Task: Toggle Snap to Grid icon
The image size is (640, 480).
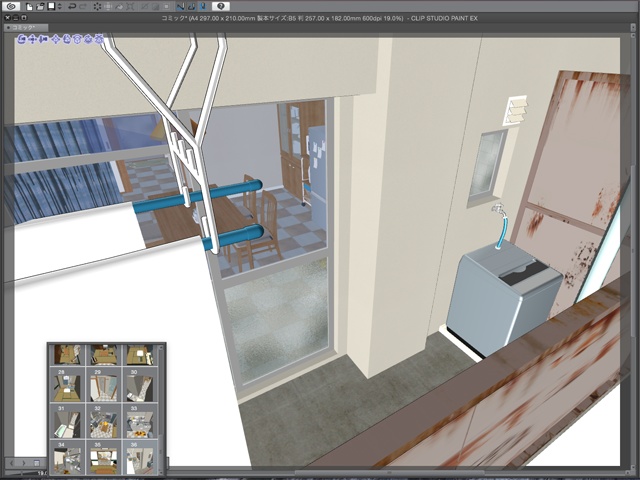Action: 203,6
